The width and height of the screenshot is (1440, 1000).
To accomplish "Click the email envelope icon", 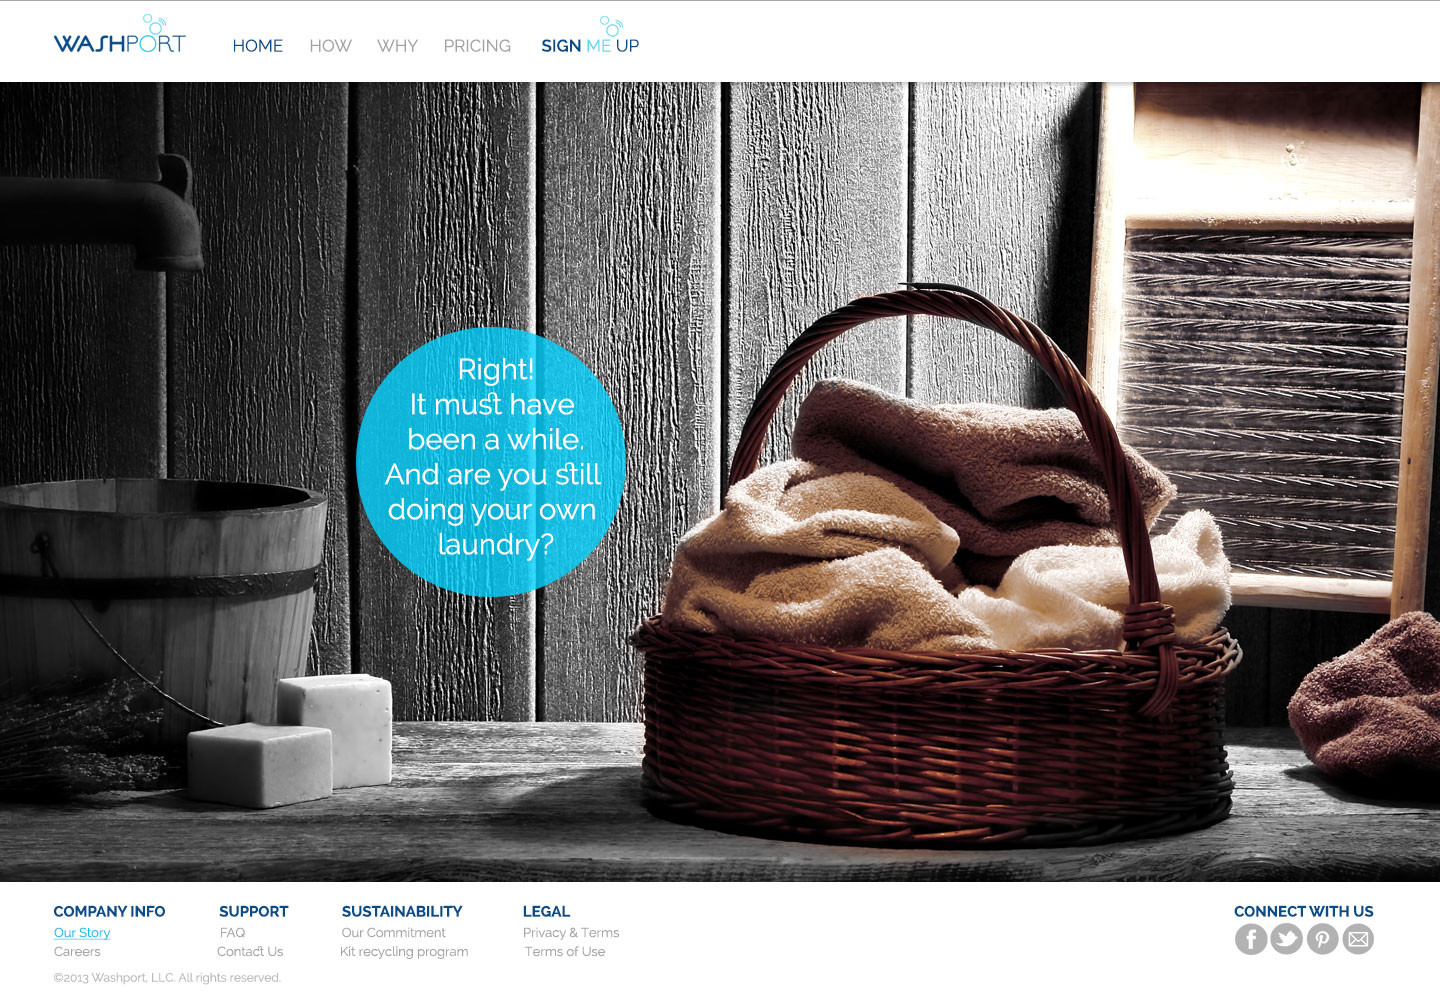I will (x=1358, y=939).
